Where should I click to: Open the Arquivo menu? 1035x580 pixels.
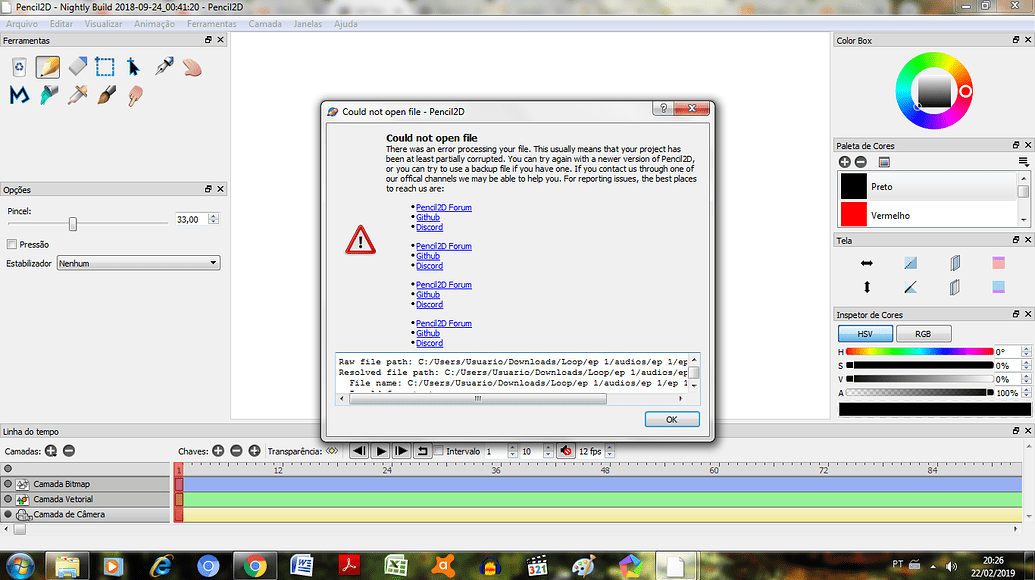pos(22,24)
